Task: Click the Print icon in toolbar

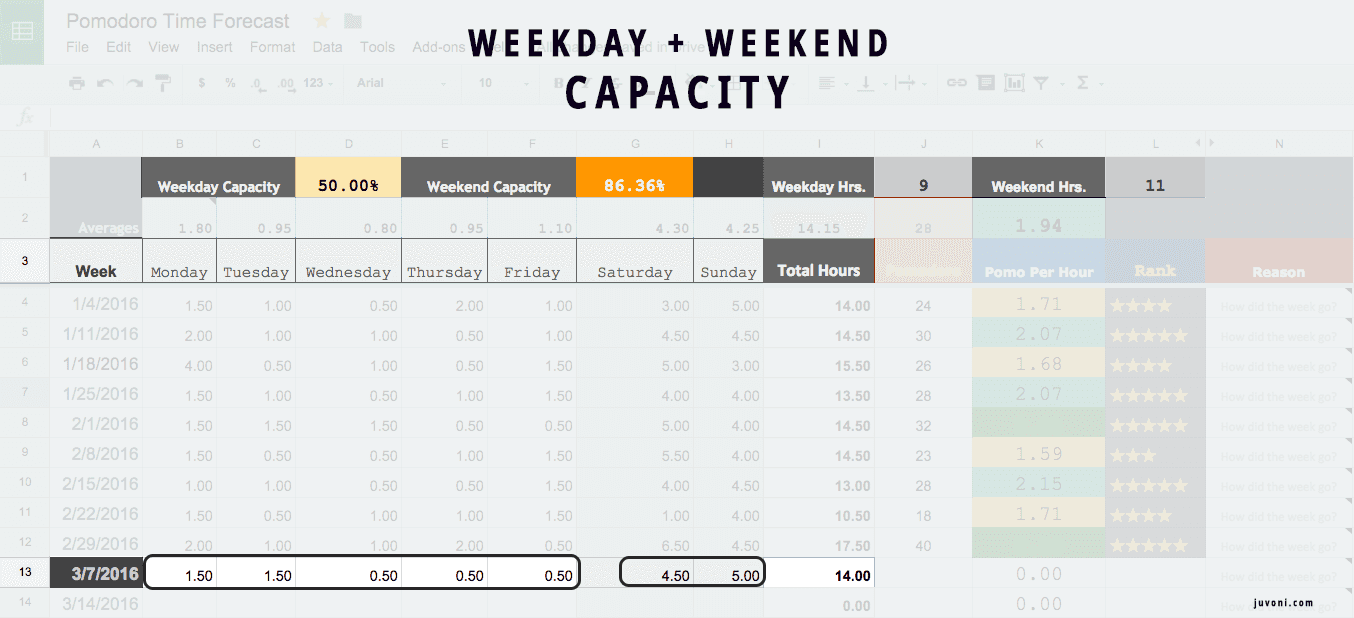Action: click(x=77, y=83)
